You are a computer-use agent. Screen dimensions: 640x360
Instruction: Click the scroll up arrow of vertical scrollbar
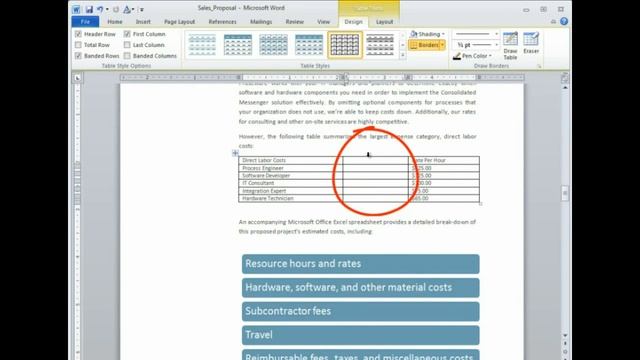[565, 87]
